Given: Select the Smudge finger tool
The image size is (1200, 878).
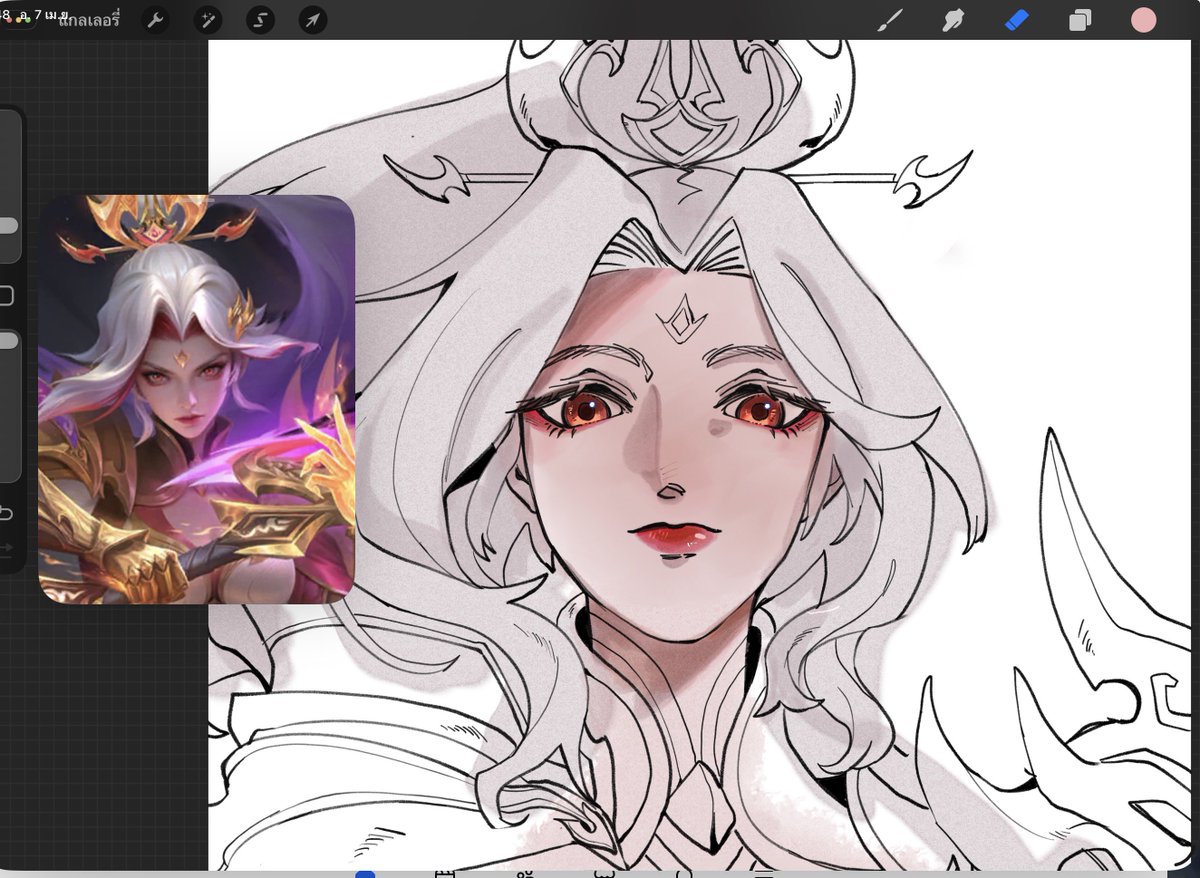Looking at the screenshot, I should (953, 20).
